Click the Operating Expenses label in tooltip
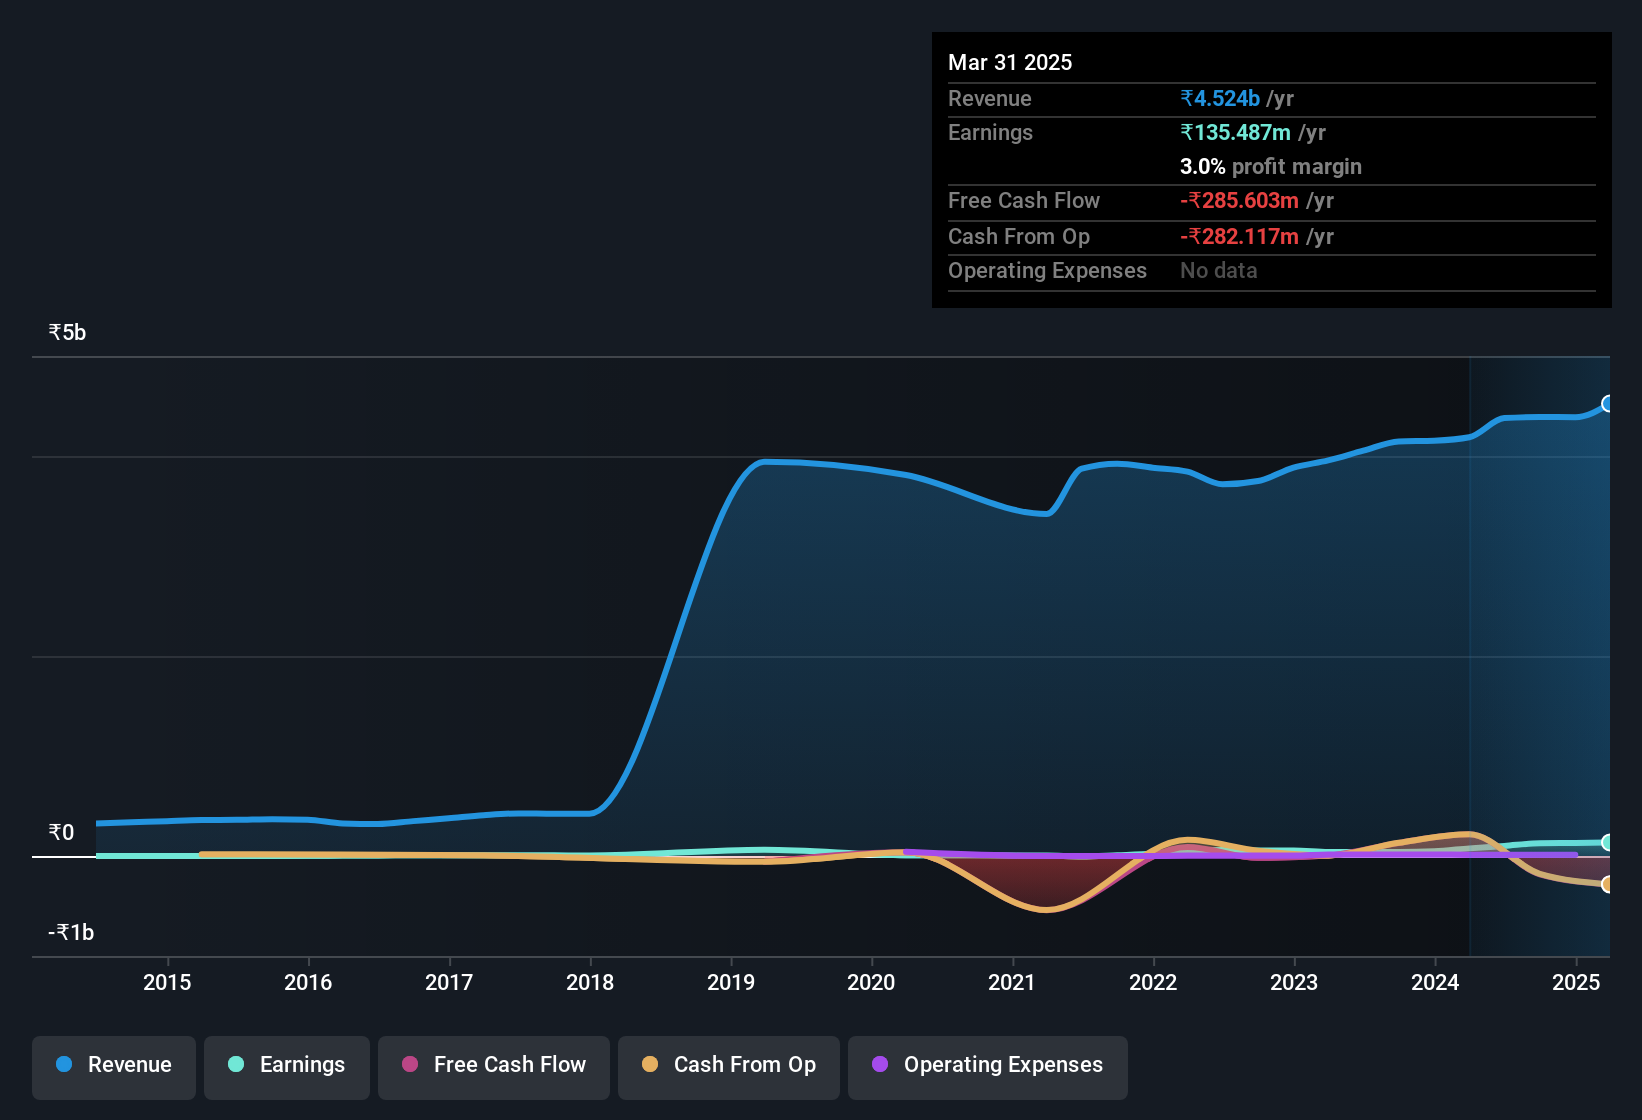The image size is (1642, 1120). [1047, 271]
